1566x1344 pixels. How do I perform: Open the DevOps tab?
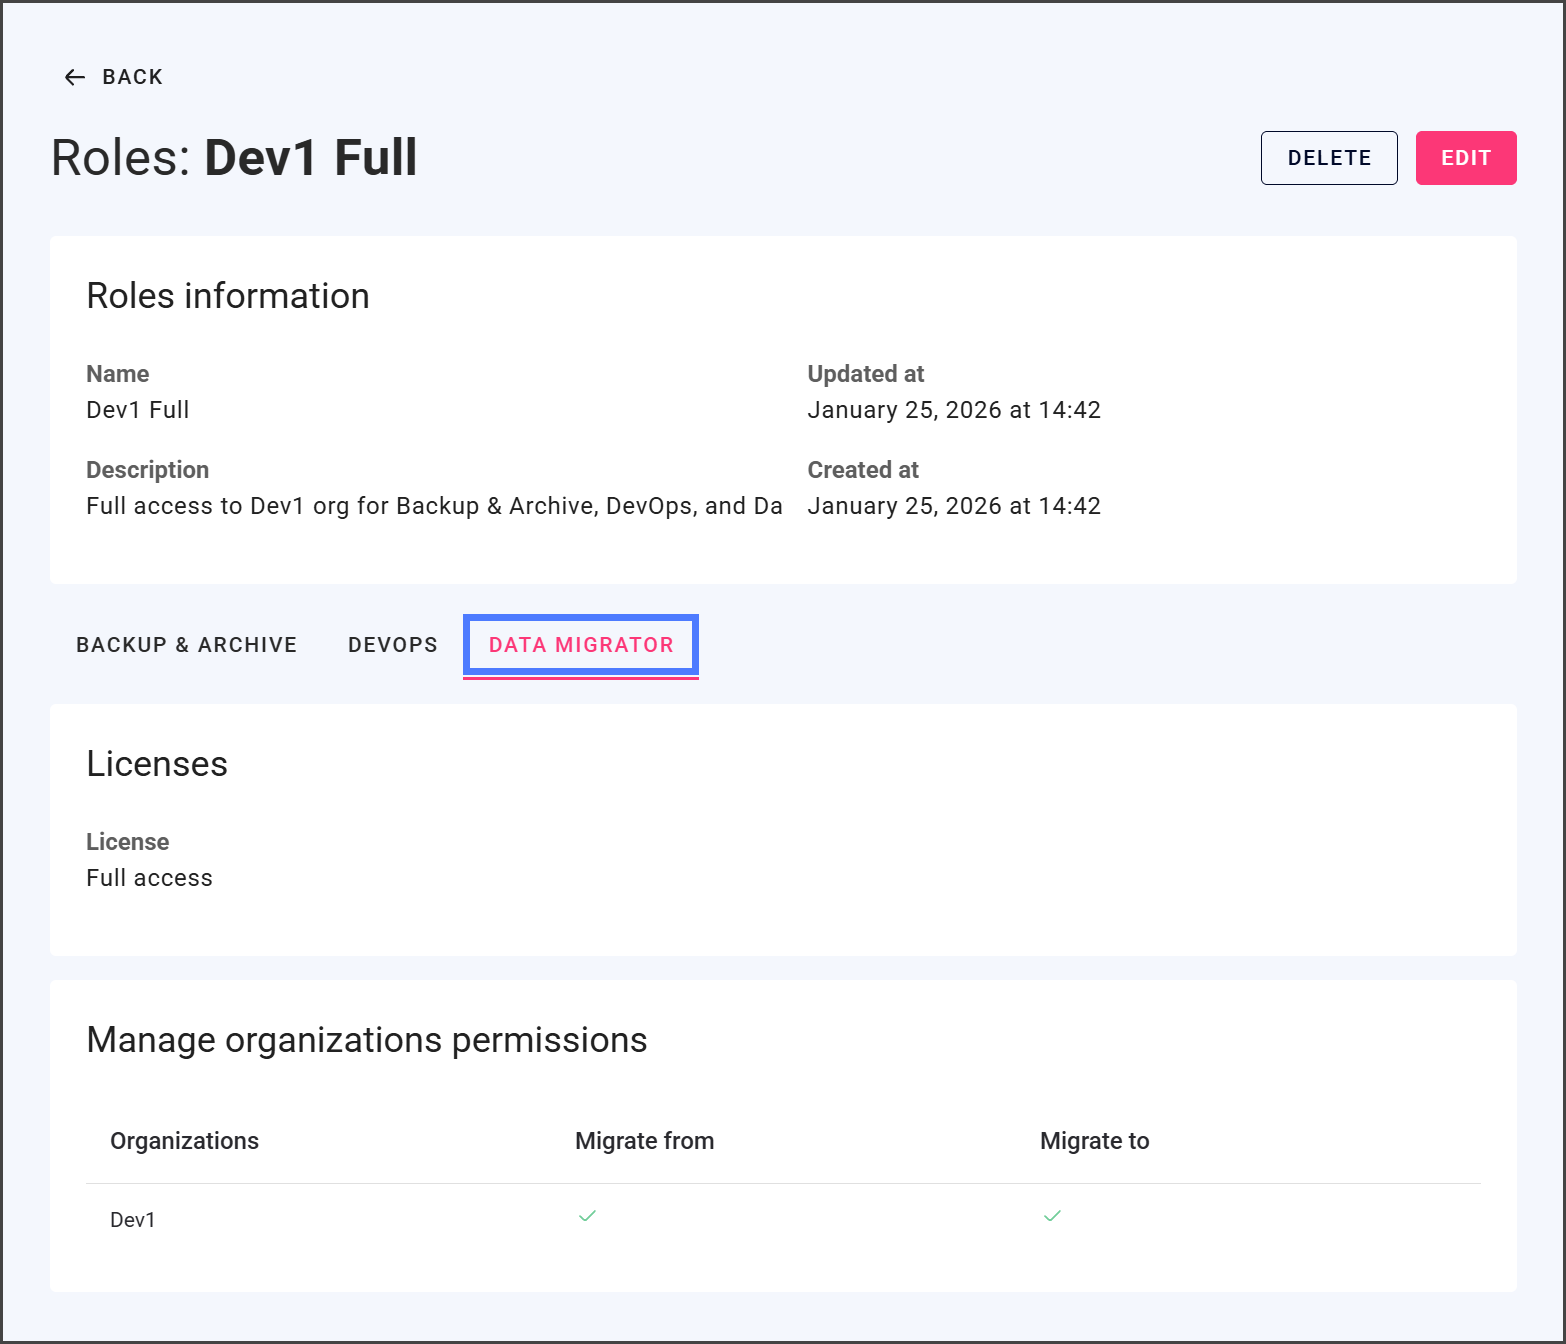coord(393,645)
